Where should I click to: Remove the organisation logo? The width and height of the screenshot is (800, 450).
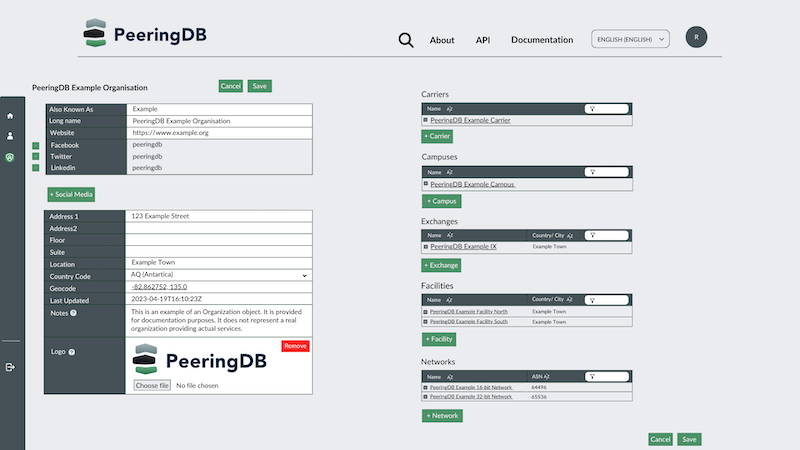tap(295, 346)
